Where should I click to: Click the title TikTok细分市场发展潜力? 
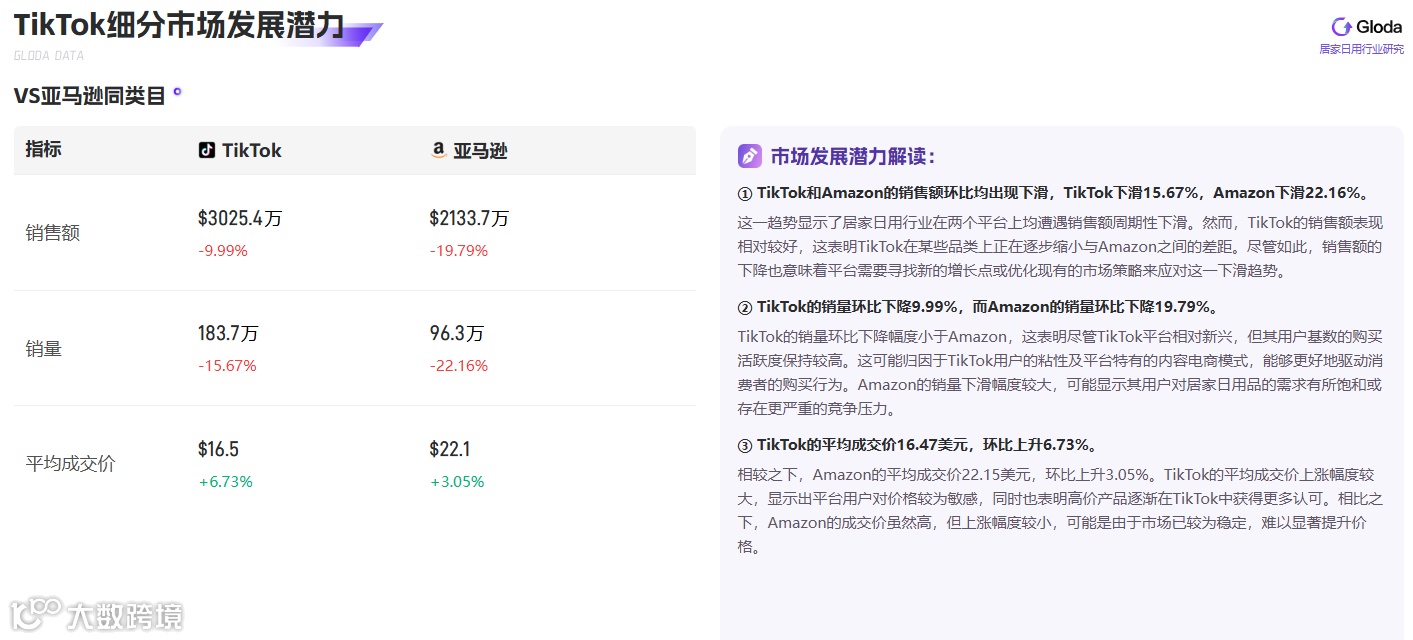(179, 26)
